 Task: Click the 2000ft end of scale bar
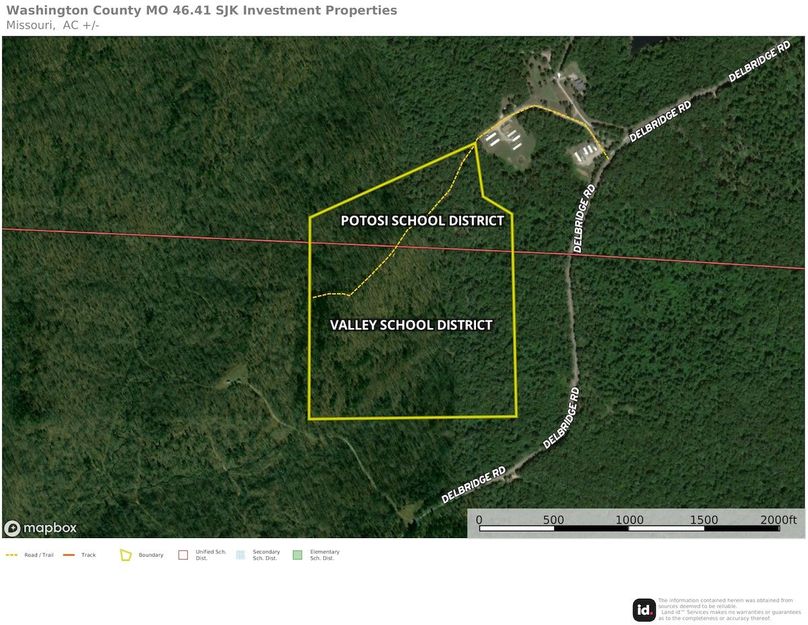click(777, 520)
